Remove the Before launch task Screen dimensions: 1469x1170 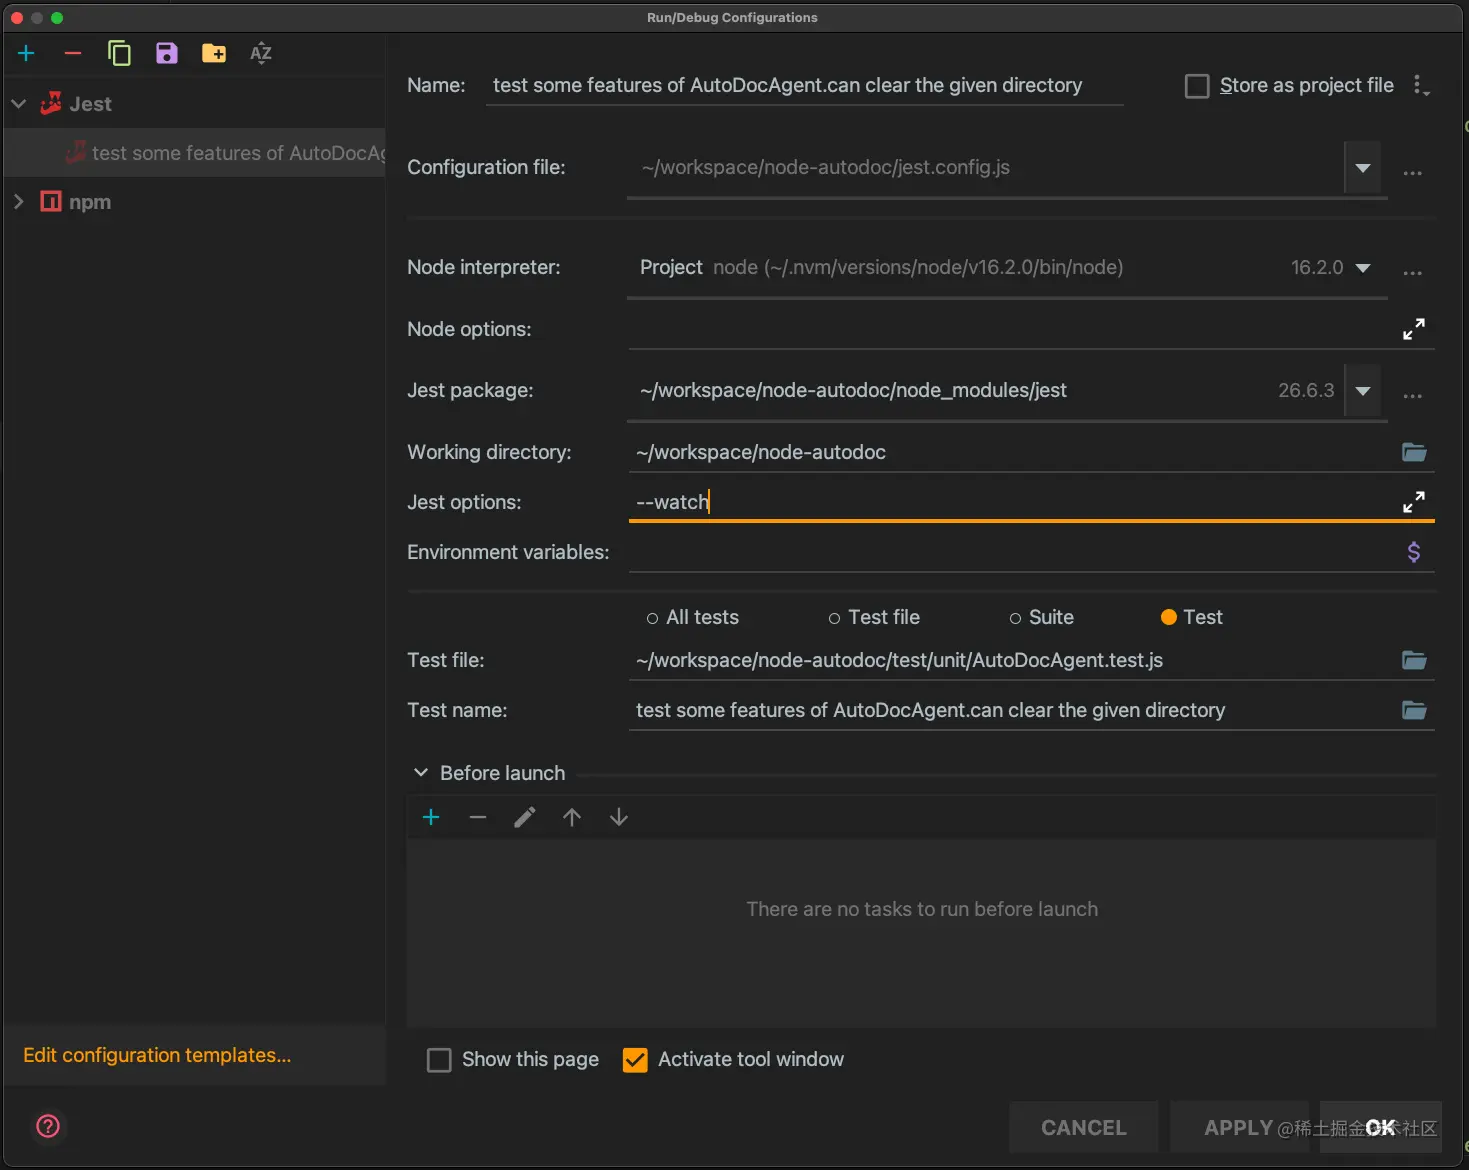click(x=478, y=817)
